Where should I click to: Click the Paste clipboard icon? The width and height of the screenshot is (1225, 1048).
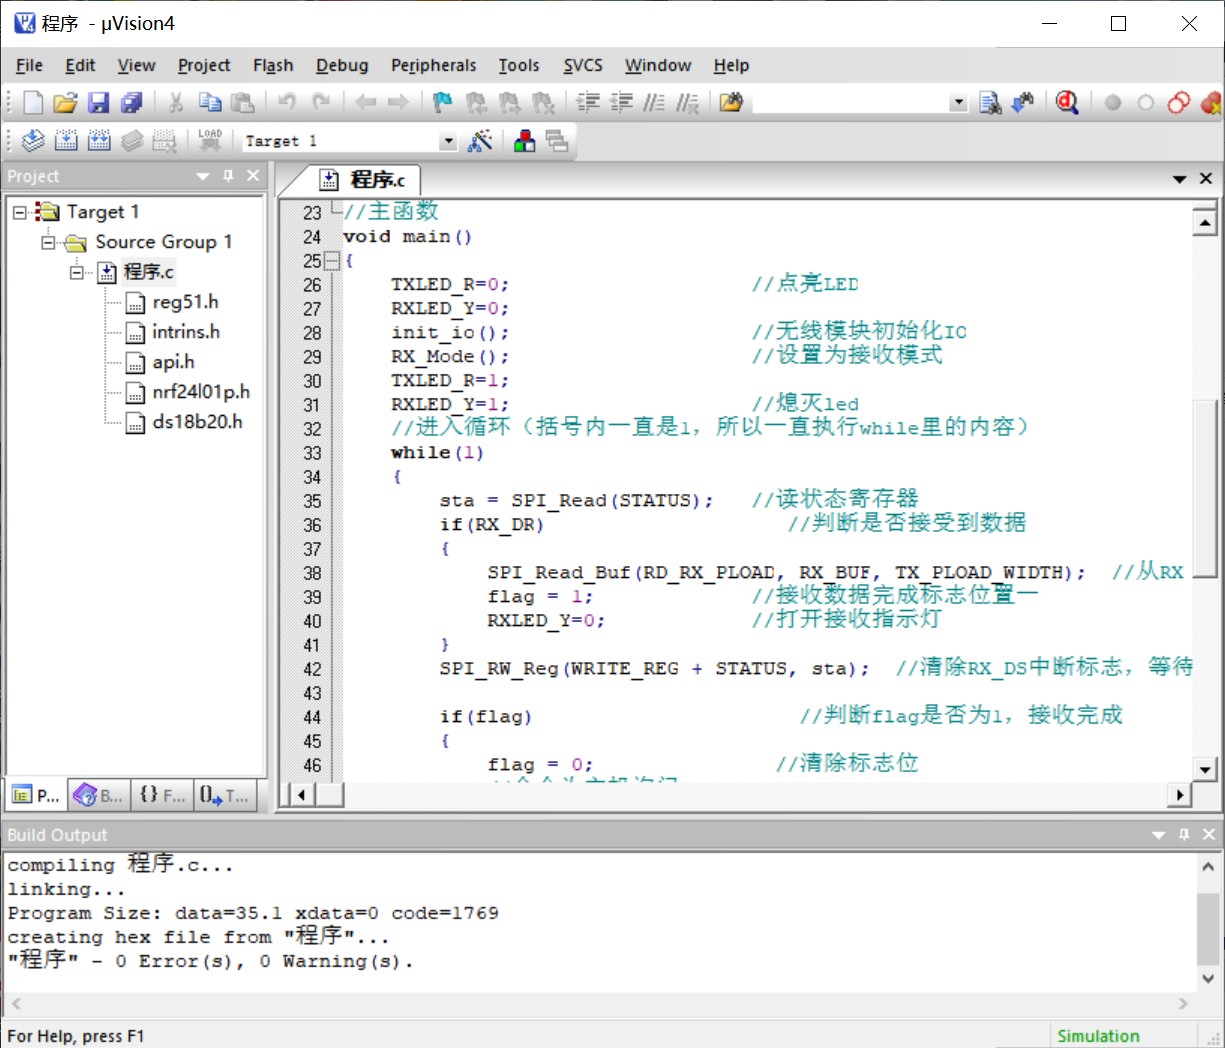coord(242,102)
